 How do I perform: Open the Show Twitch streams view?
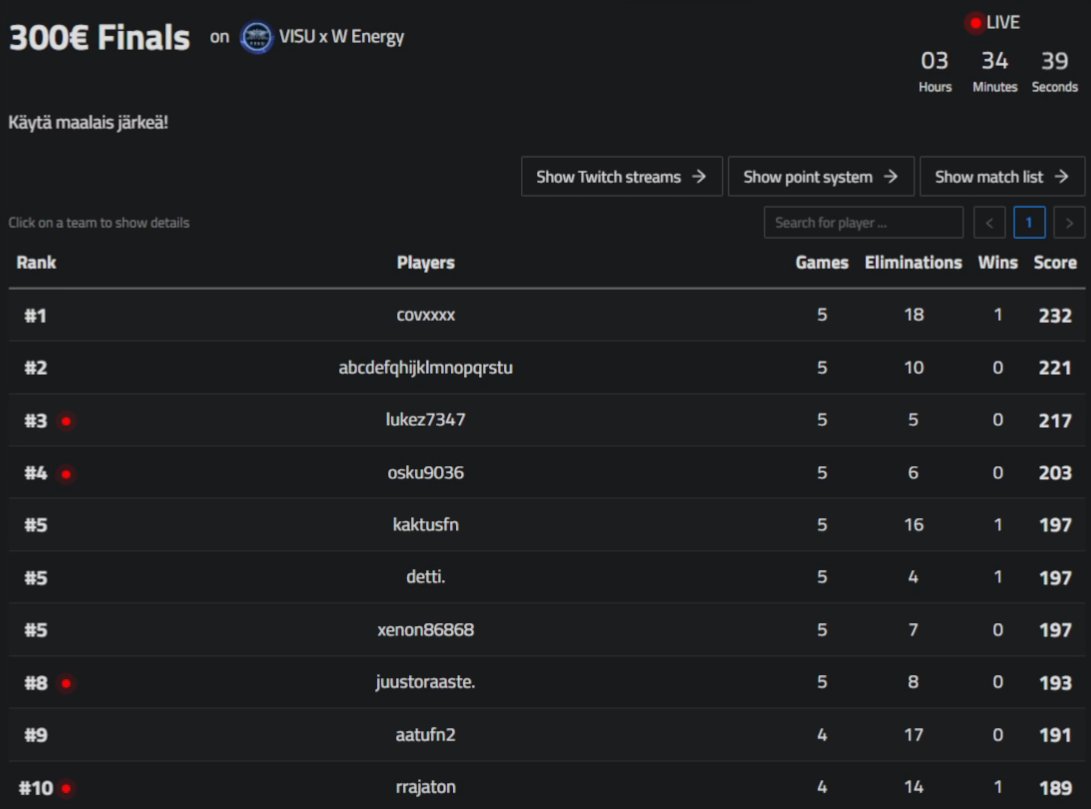point(622,176)
